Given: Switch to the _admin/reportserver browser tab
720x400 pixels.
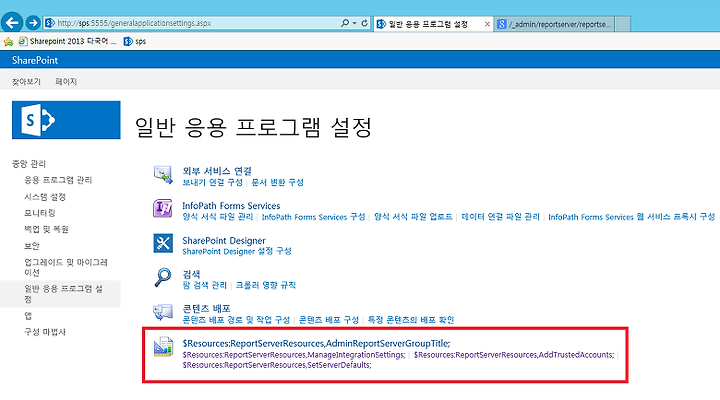Looking at the screenshot, I should [x=554, y=24].
